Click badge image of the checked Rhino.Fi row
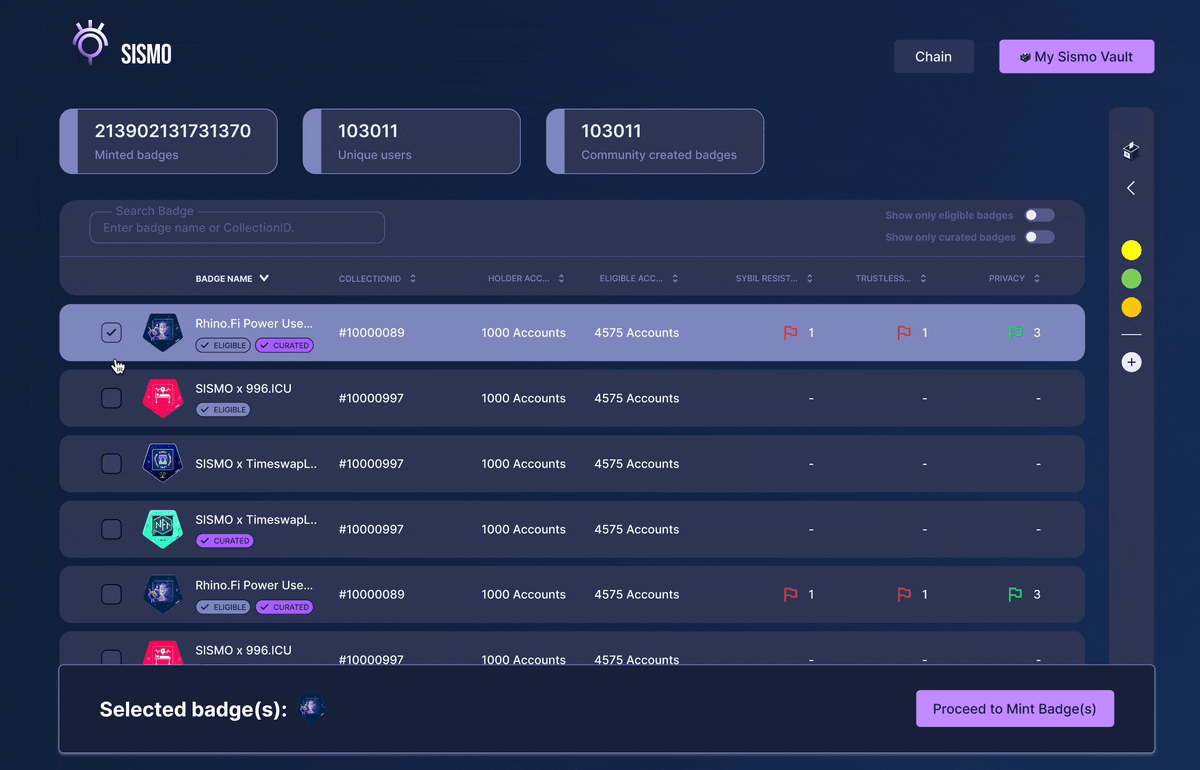 [x=162, y=332]
